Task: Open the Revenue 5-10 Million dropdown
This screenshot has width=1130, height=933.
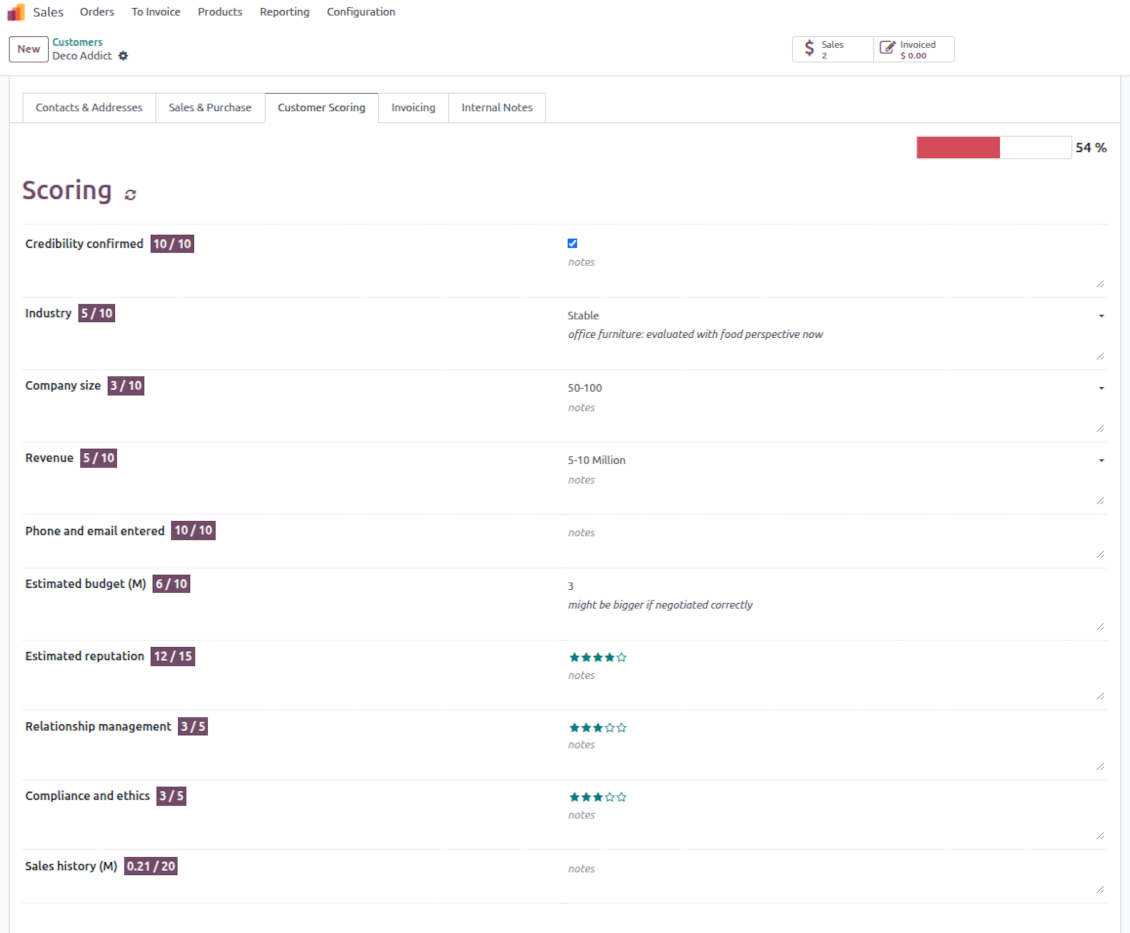Action: coord(834,461)
